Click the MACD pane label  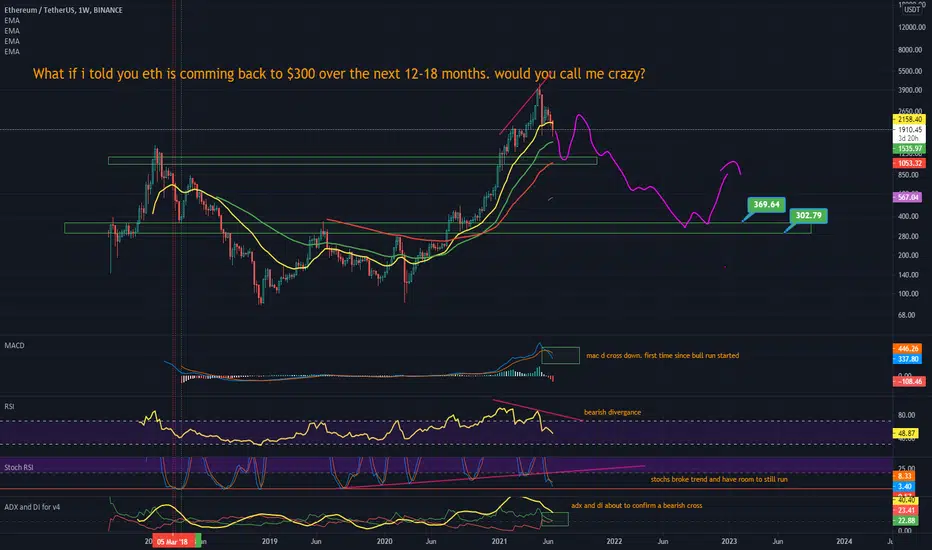click(x=14, y=345)
